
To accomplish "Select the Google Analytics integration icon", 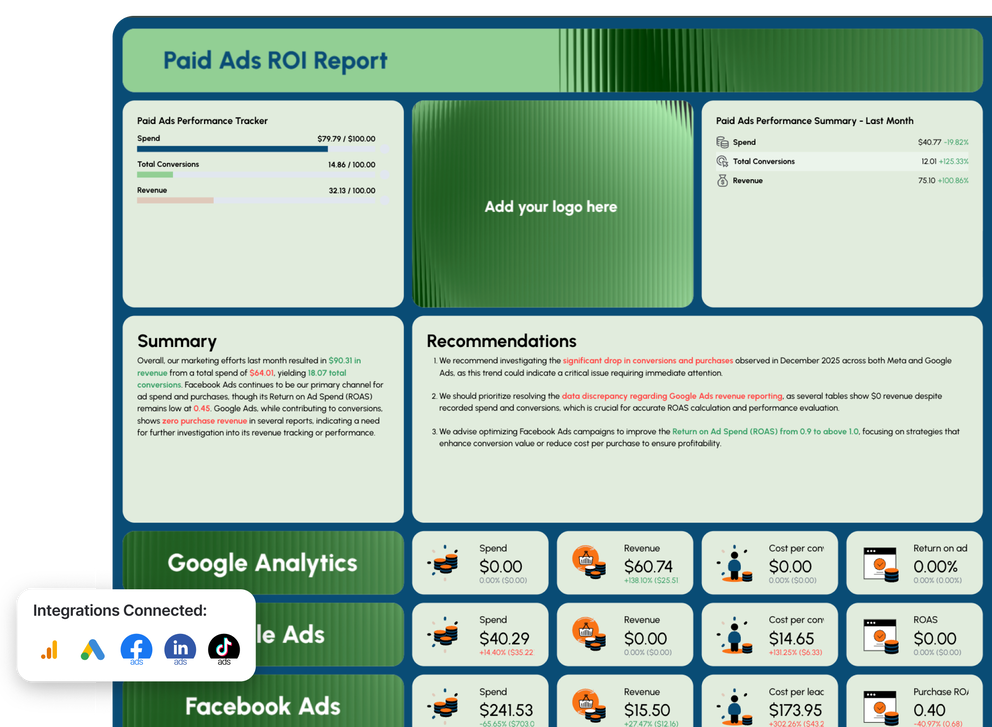I will point(49,648).
